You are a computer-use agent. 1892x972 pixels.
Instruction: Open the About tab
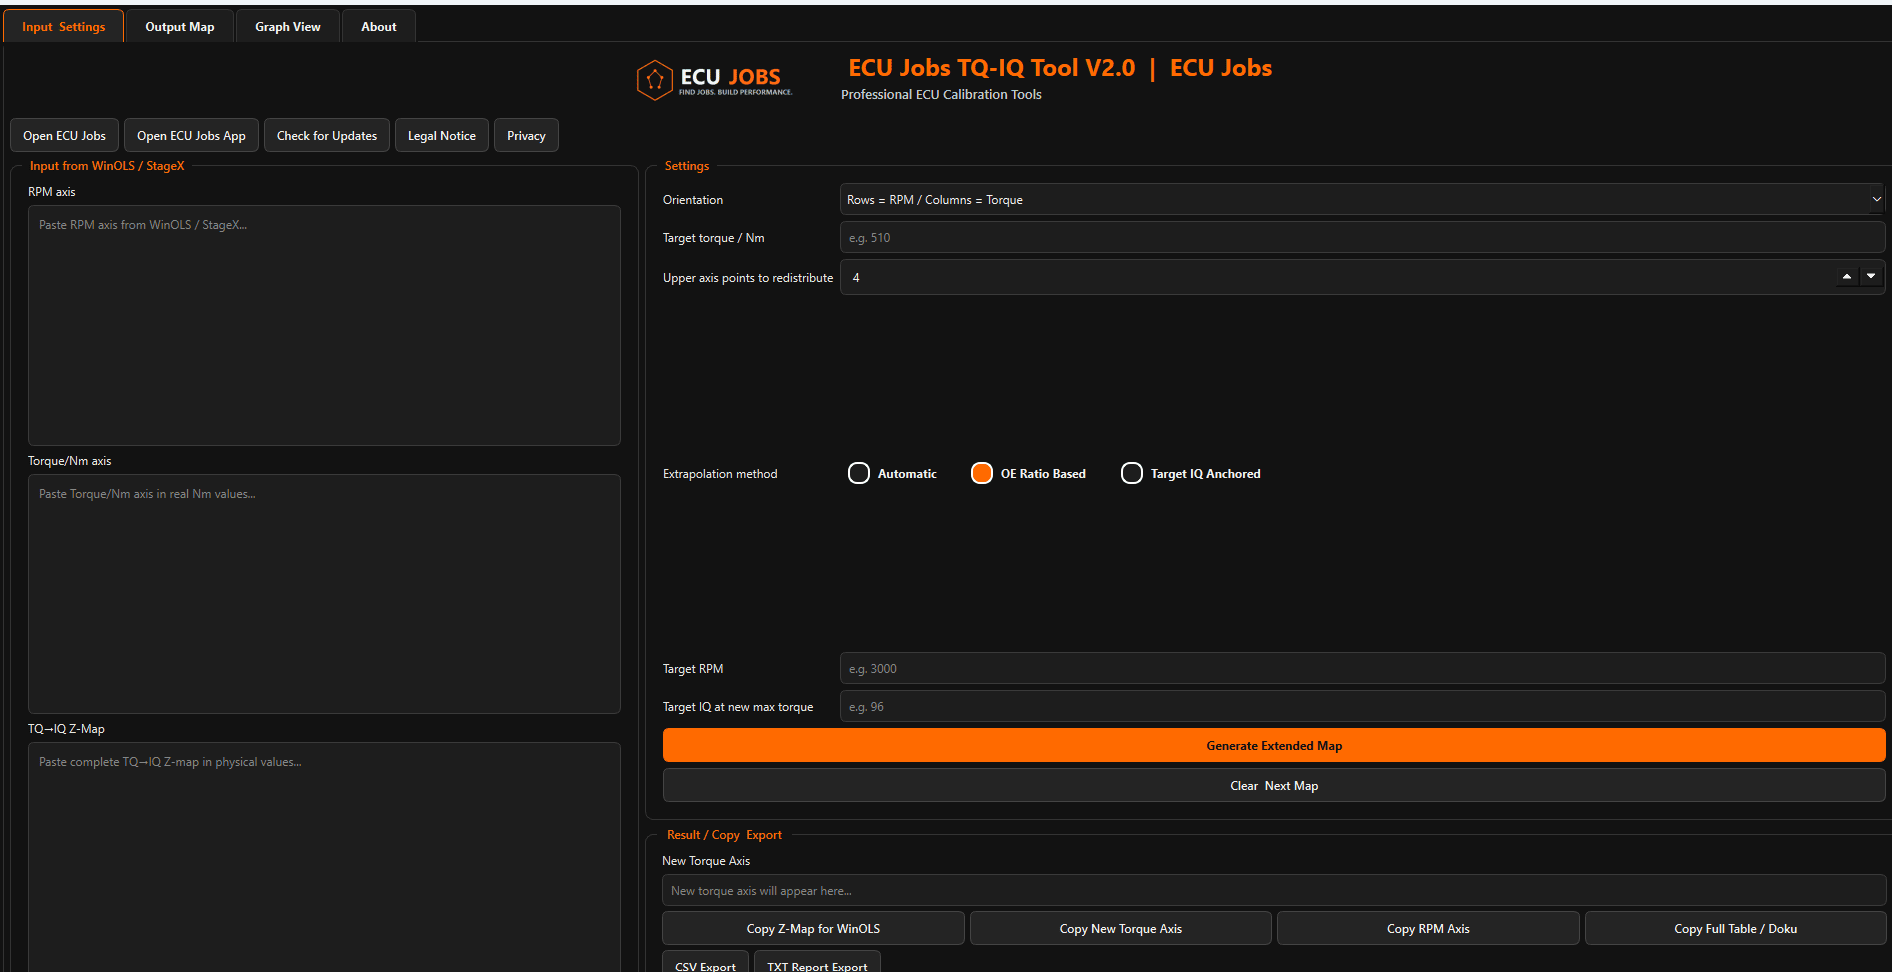[x=379, y=27]
